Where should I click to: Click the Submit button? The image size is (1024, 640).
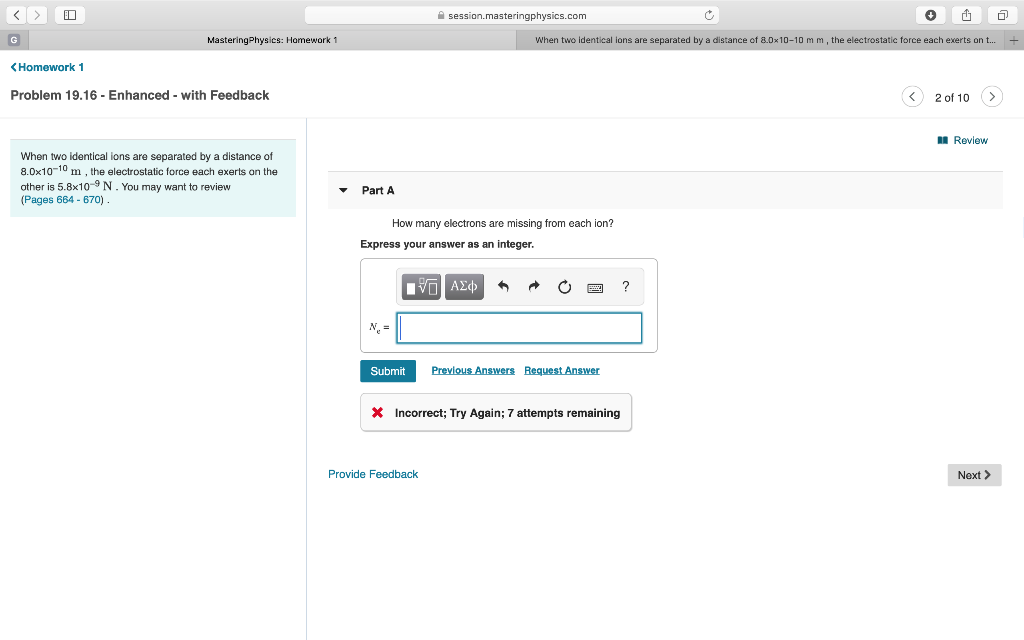tap(387, 370)
